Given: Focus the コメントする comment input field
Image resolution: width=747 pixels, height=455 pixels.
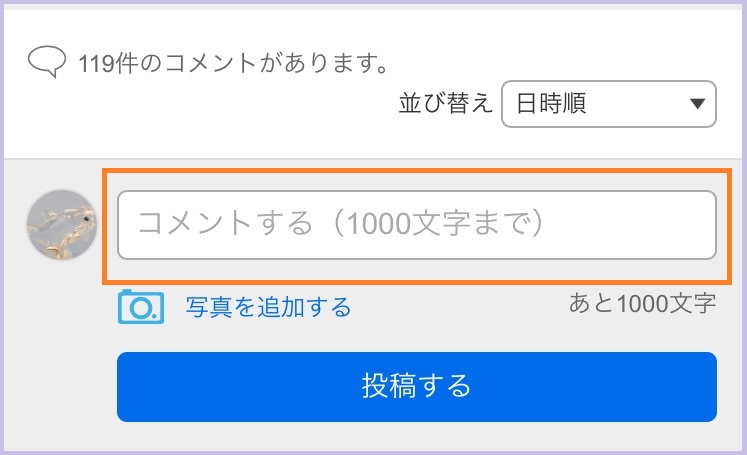Looking at the screenshot, I should pyautogui.click(x=417, y=225).
